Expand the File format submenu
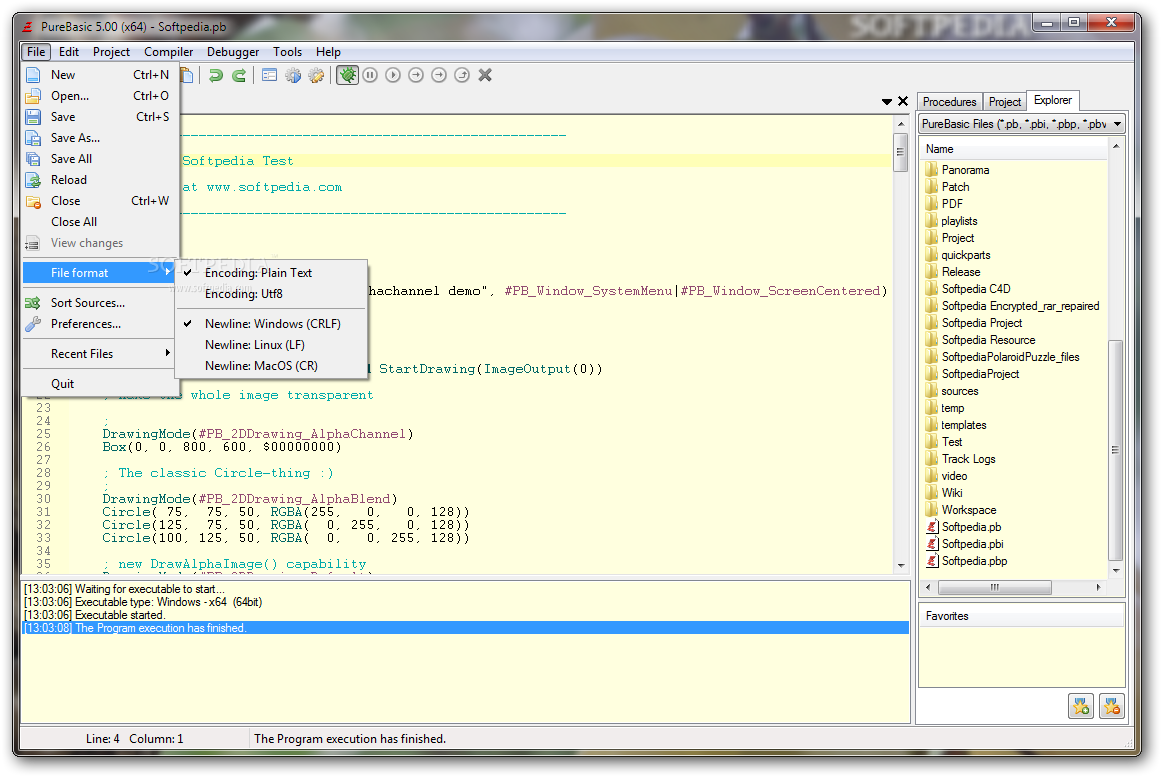The width and height of the screenshot is (1162, 777). click(x=99, y=273)
